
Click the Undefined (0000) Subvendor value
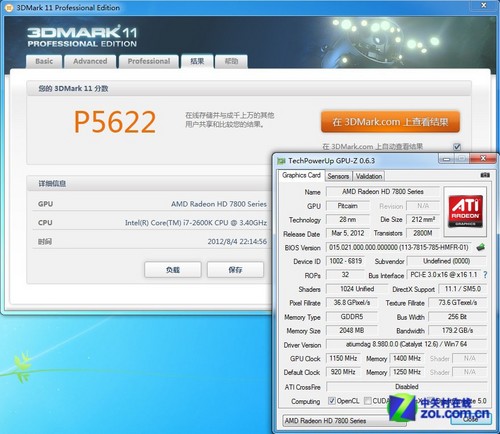tap(447, 261)
